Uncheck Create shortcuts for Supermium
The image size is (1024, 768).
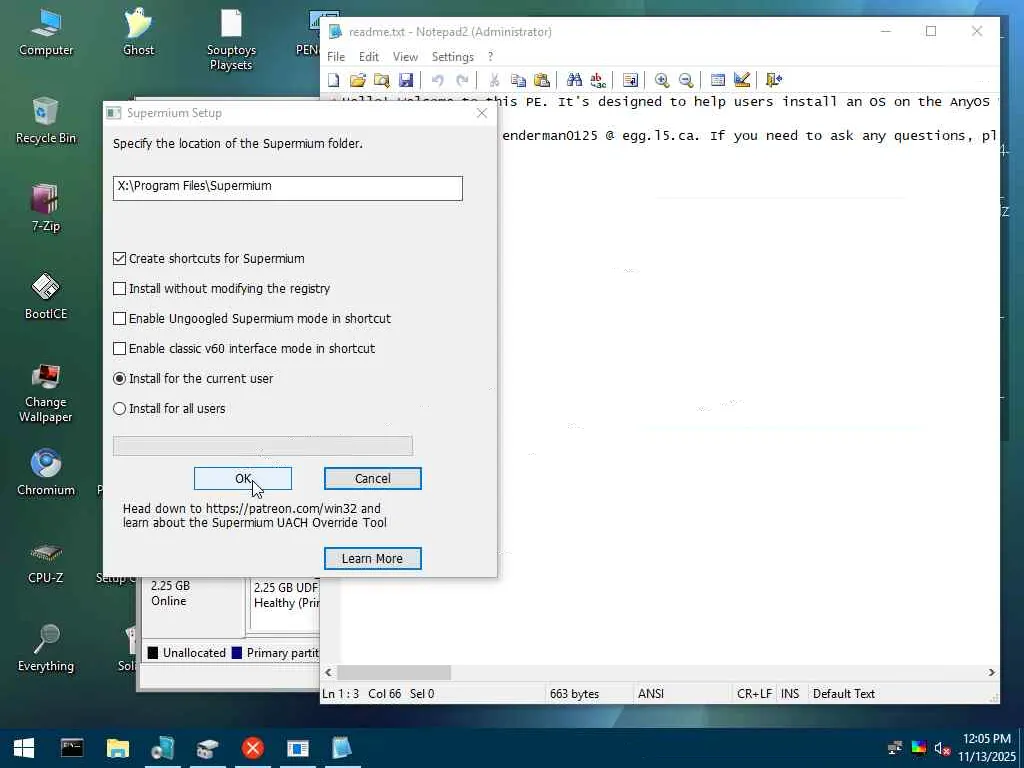[x=119, y=259]
